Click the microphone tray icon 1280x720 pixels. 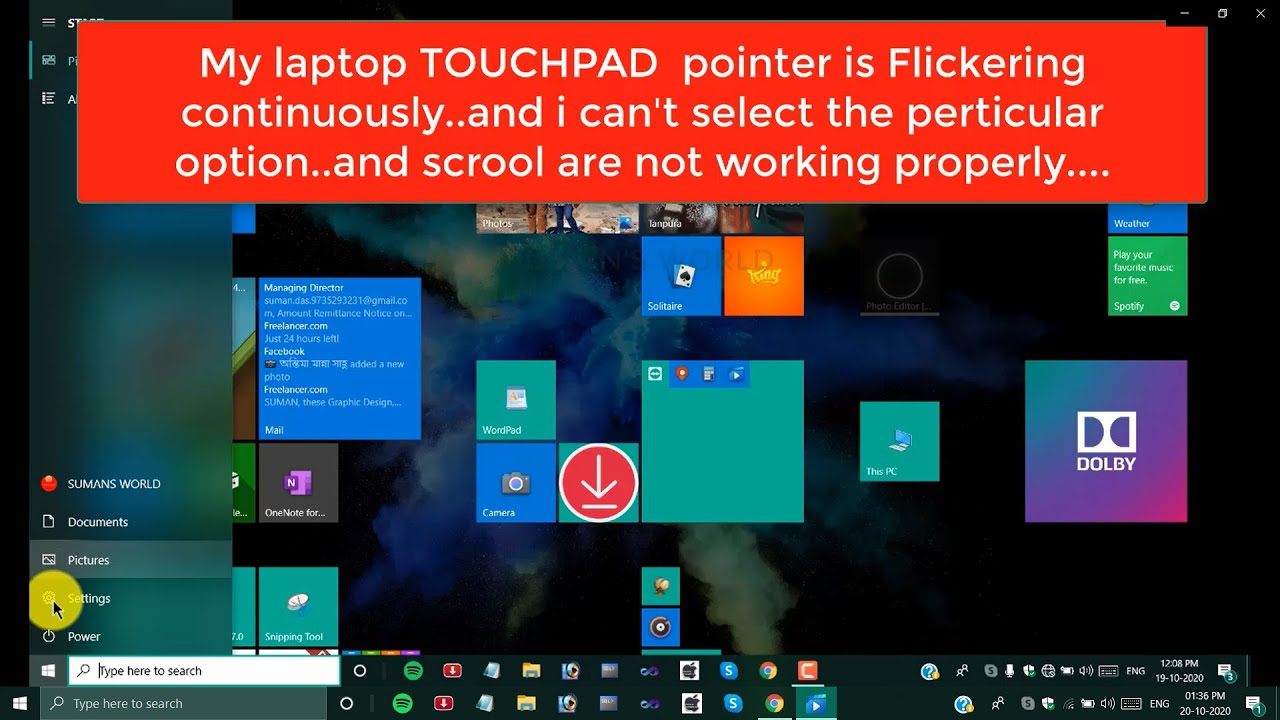[x=1010, y=671]
